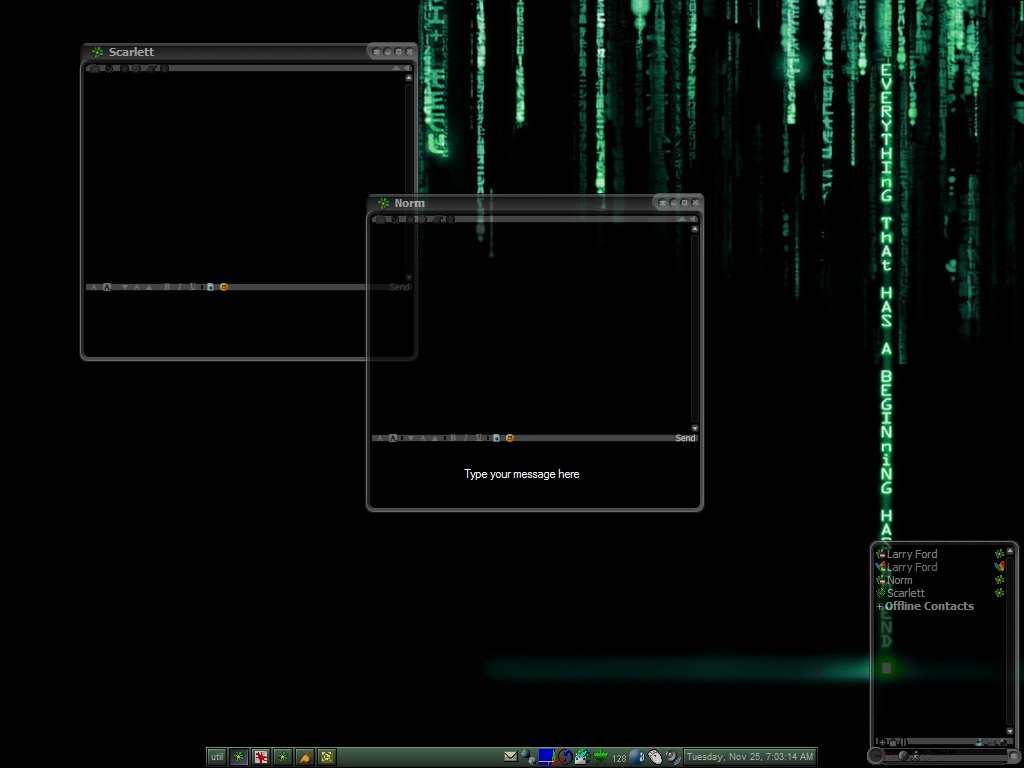Viewport: 1024px width, 768px height.
Task: Increase font size arrow in Norm chat toolbar
Action: tap(435, 438)
